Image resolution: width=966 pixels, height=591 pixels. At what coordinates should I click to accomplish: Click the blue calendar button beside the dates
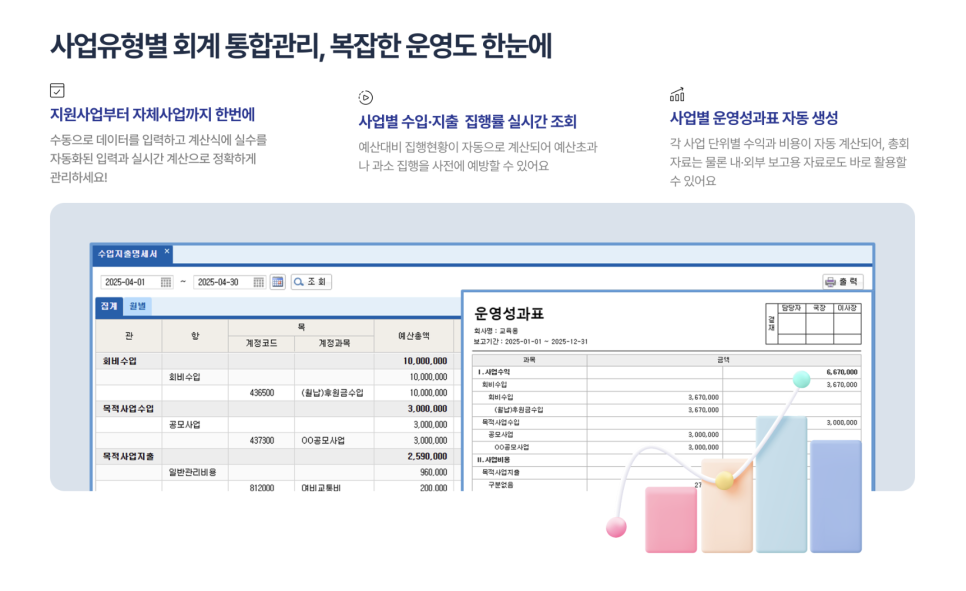278,282
